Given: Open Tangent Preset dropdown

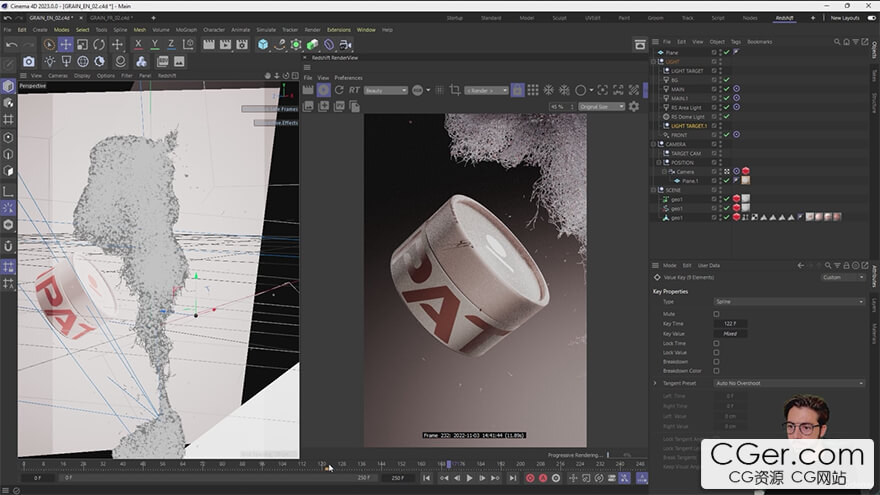Looking at the screenshot, I should point(789,383).
